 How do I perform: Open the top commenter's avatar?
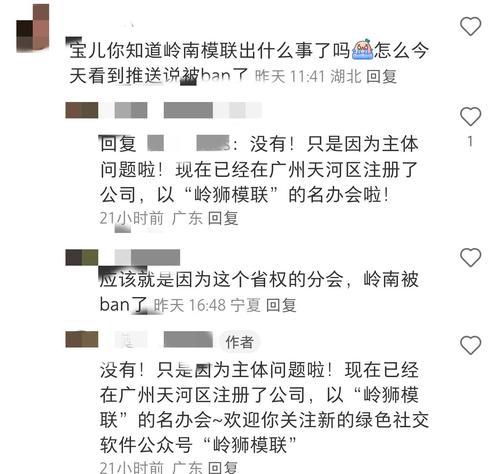33,28
